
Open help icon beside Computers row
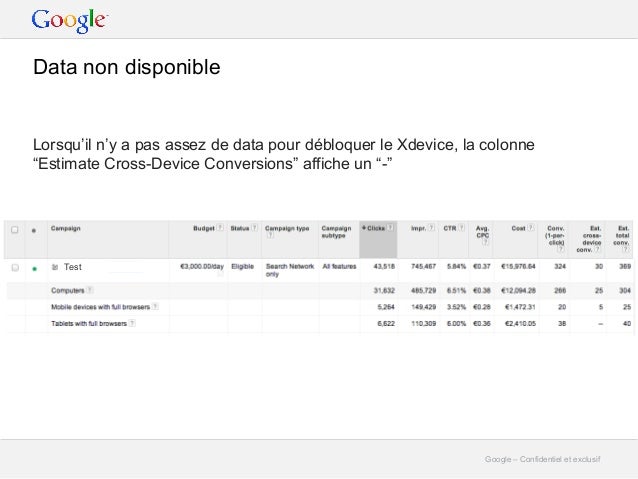(90, 290)
